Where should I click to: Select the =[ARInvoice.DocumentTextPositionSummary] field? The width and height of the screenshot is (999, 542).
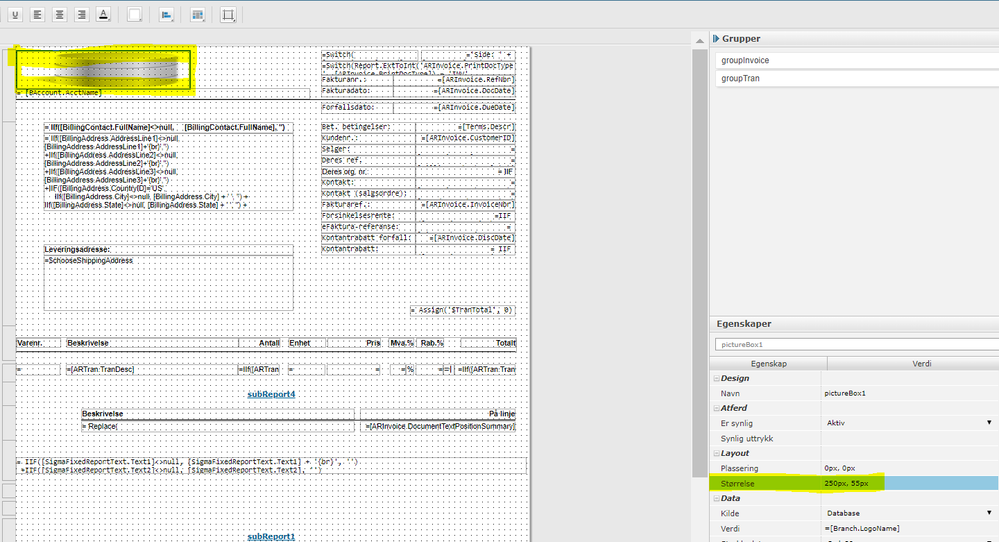click(438, 427)
